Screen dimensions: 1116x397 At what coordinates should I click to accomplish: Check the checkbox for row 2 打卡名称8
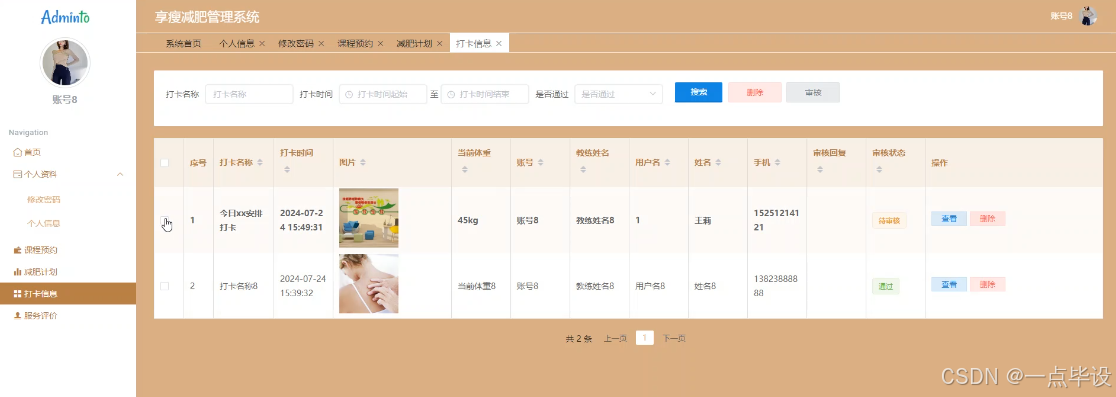click(x=164, y=285)
